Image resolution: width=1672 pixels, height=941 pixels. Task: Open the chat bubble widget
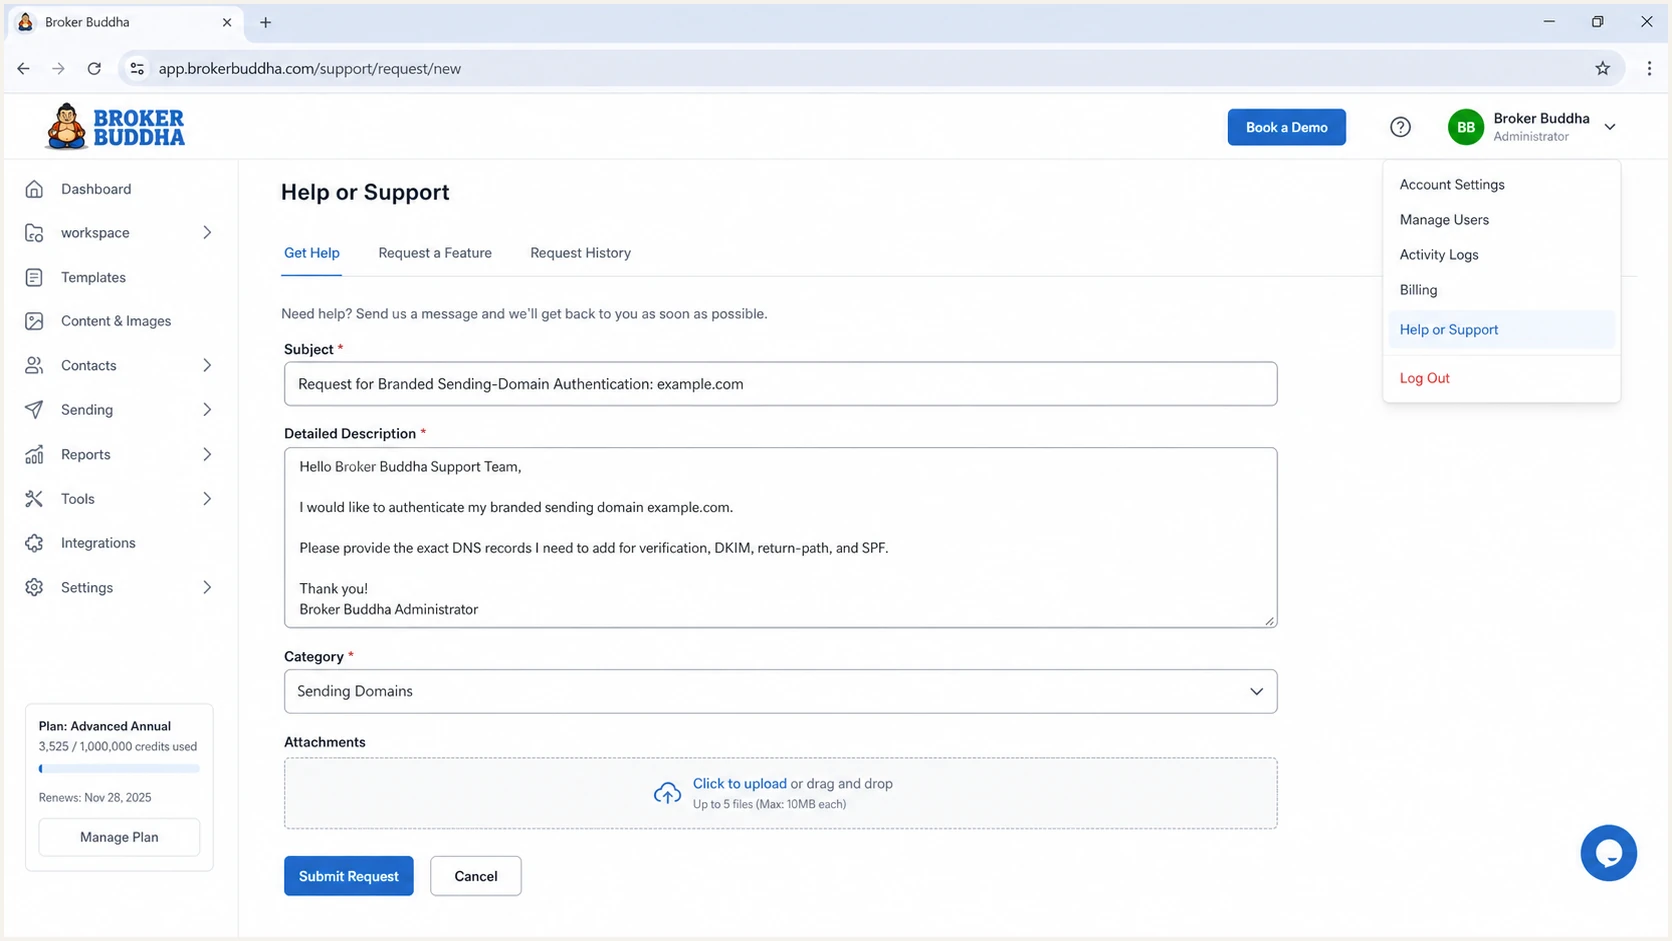click(1608, 853)
